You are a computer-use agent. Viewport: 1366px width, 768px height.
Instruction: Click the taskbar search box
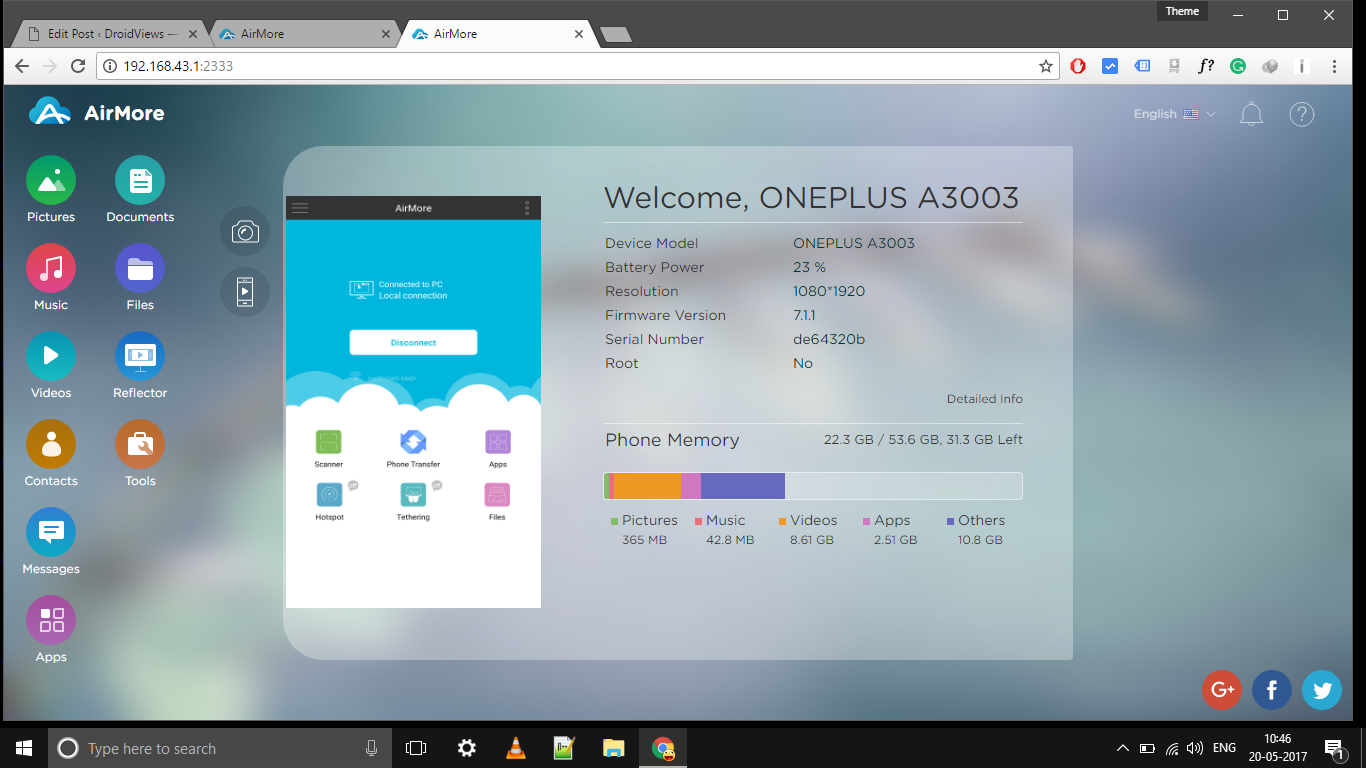coord(221,748)
